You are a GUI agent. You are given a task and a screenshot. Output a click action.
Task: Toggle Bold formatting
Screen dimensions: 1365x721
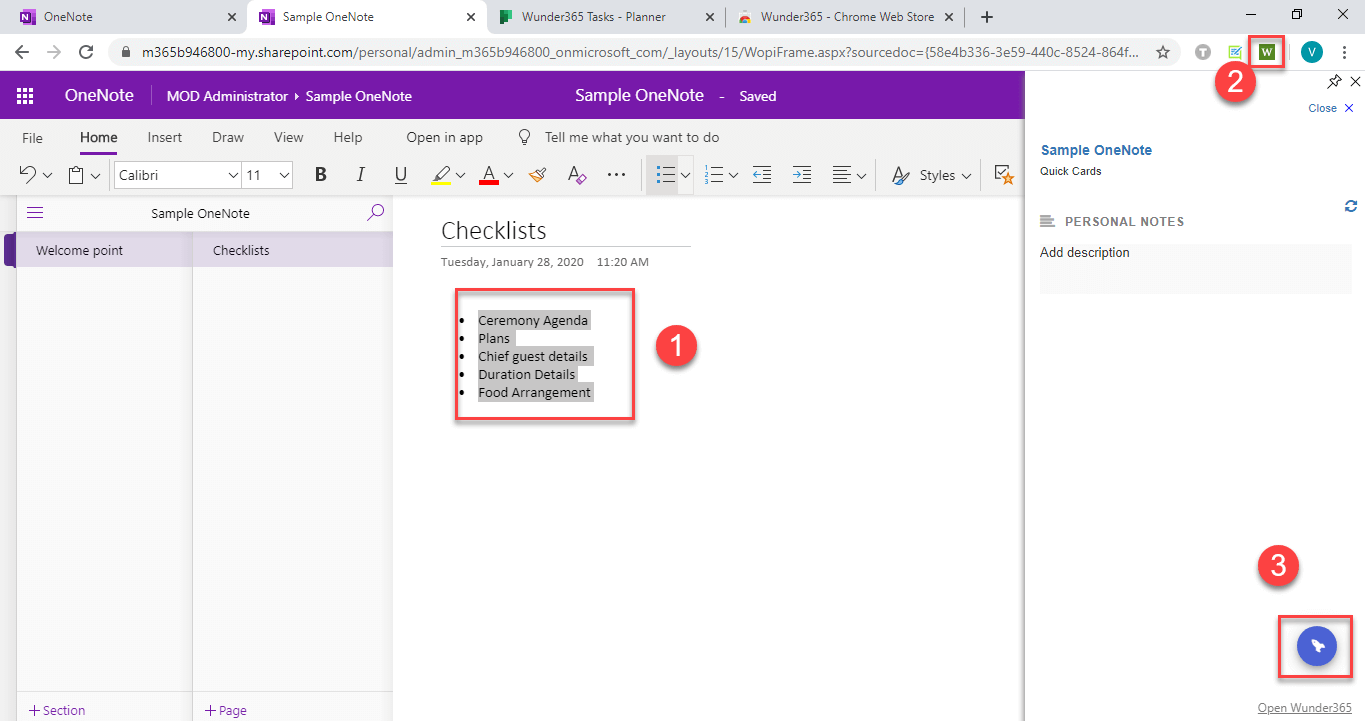tap(321, 175)
